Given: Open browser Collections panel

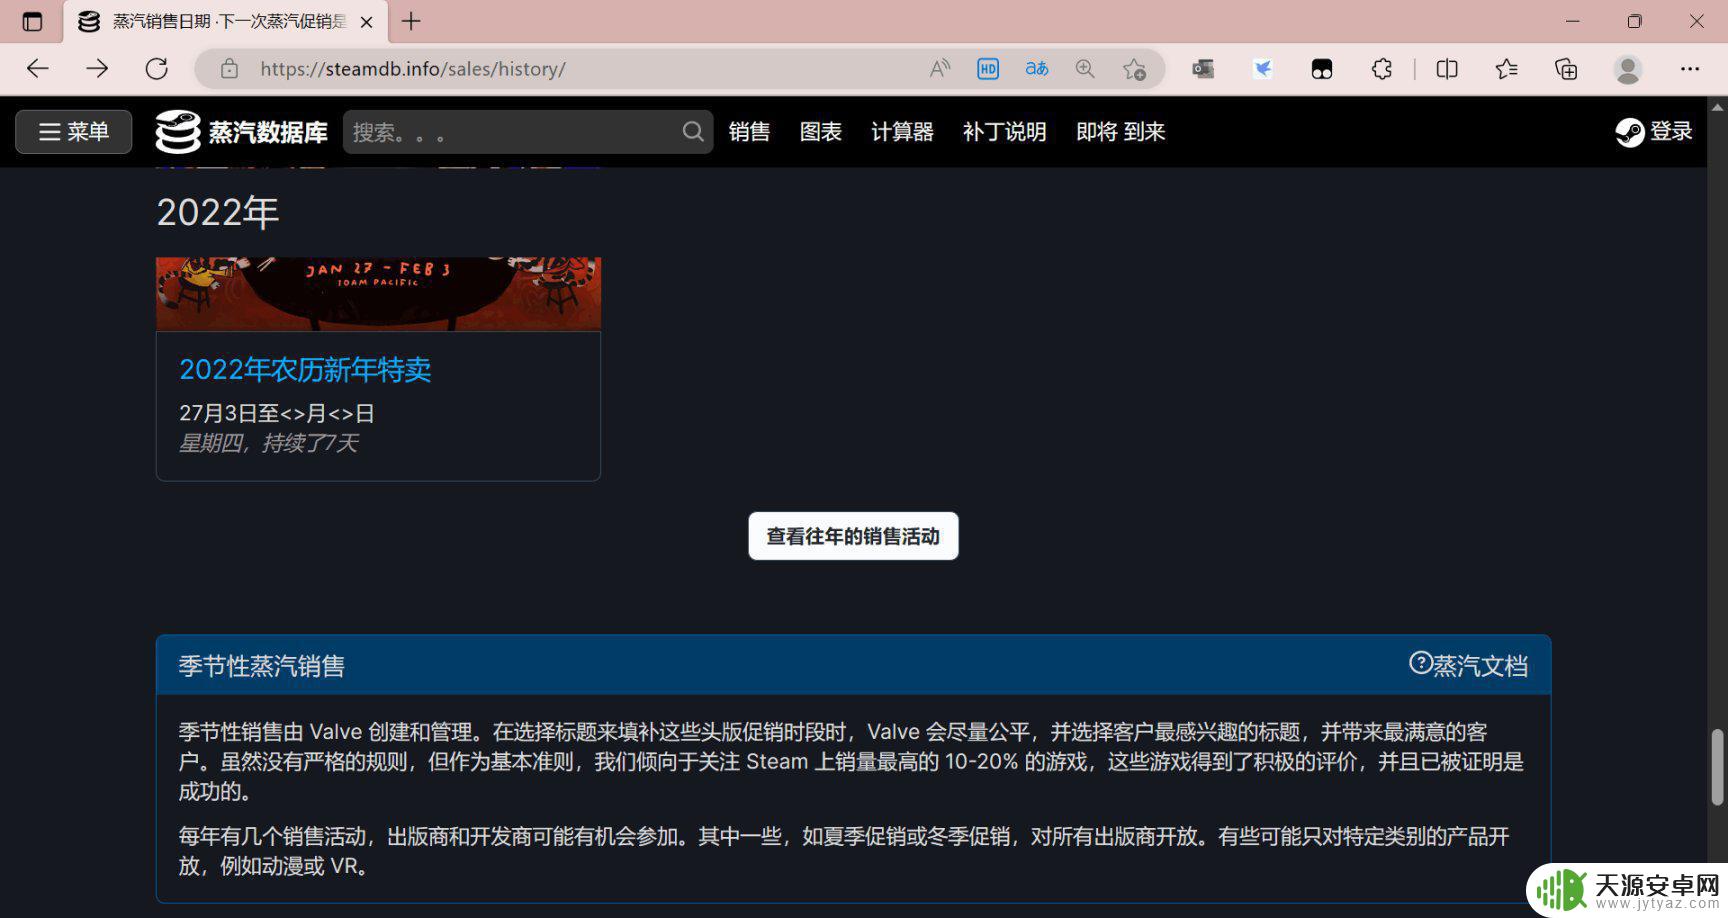Looking at the screenshot, I should [x=1566, y=69].
